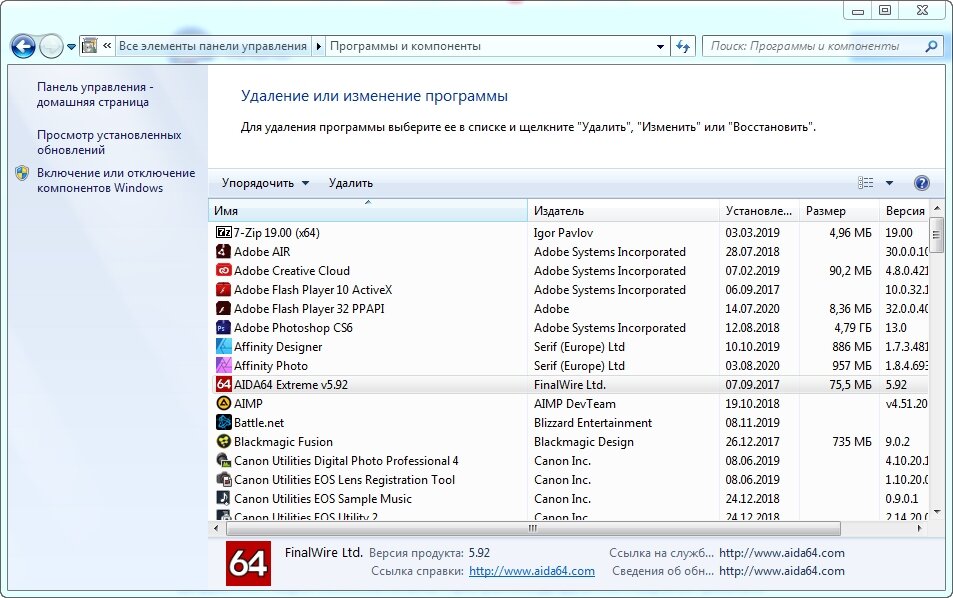Click the double chevron in address bar
Viewport: 953px width, 598px height.
click(x=107, y=46)
